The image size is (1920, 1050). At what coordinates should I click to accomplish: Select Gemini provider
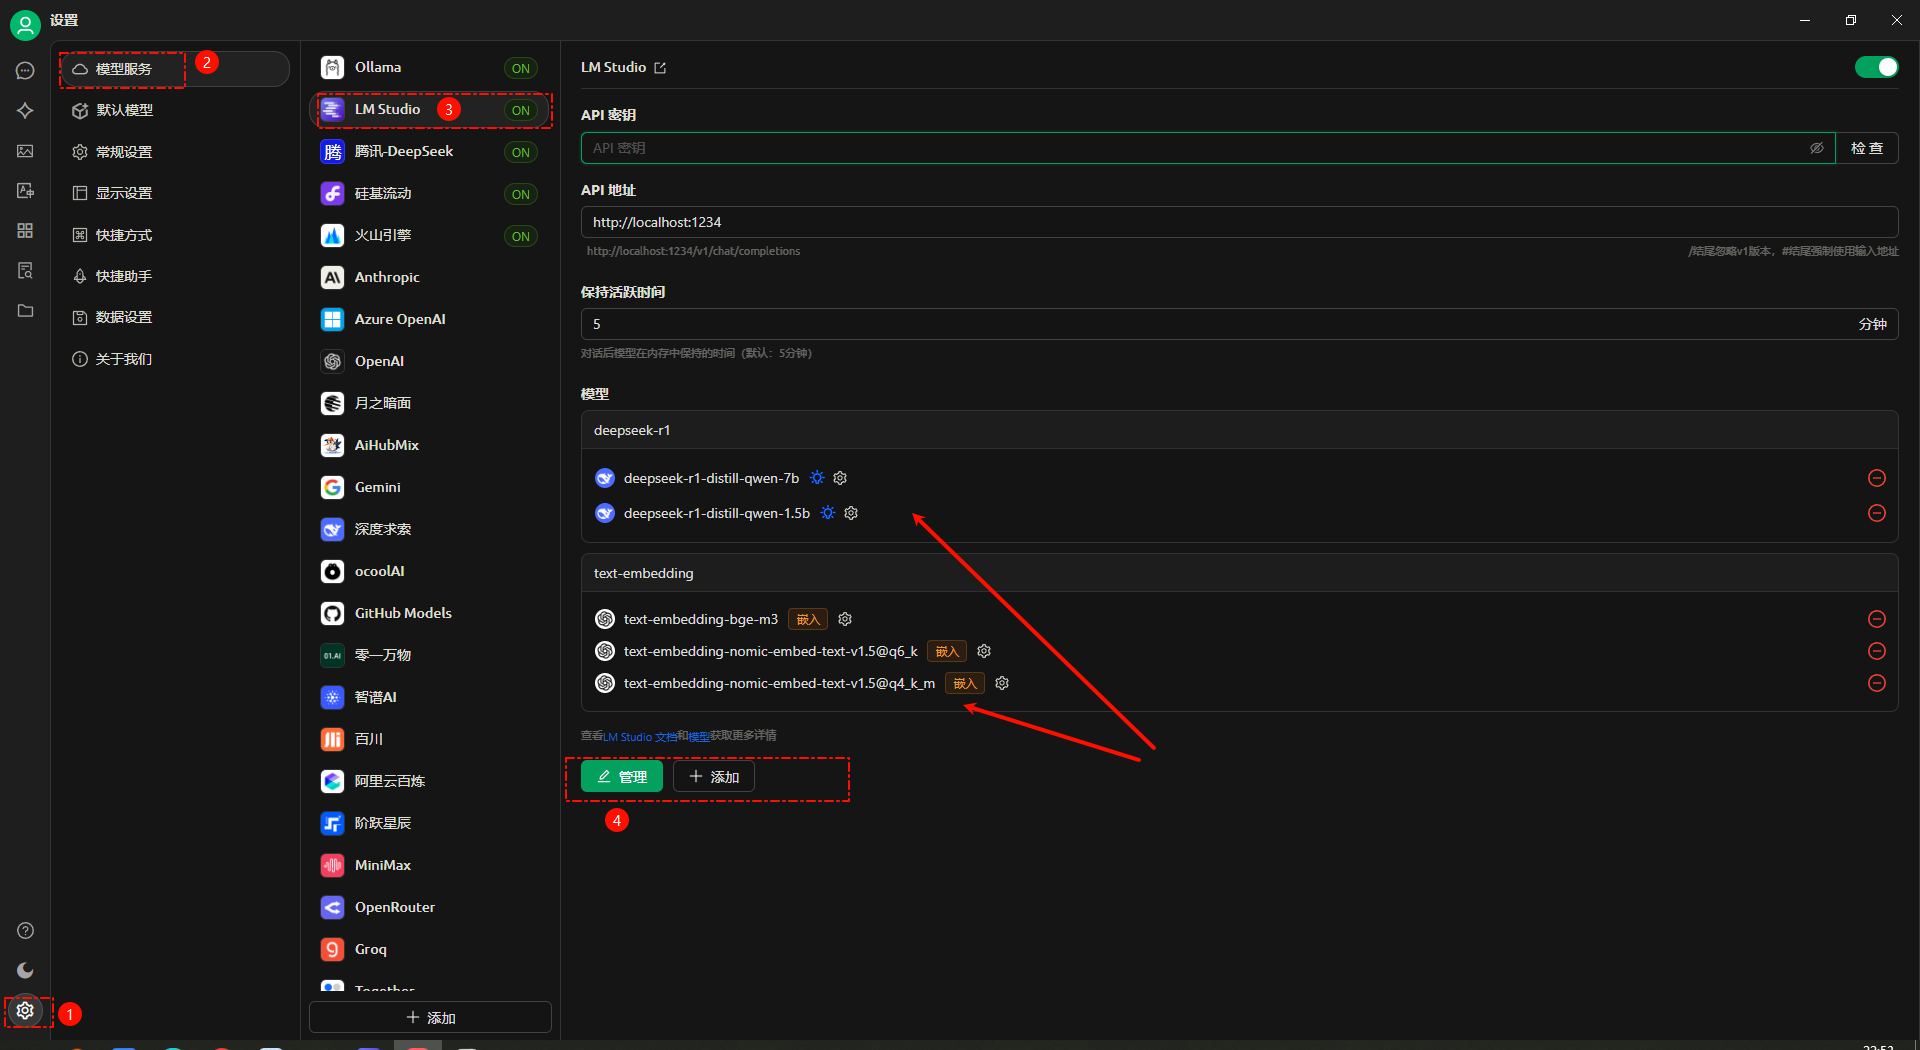pos(430,487)
